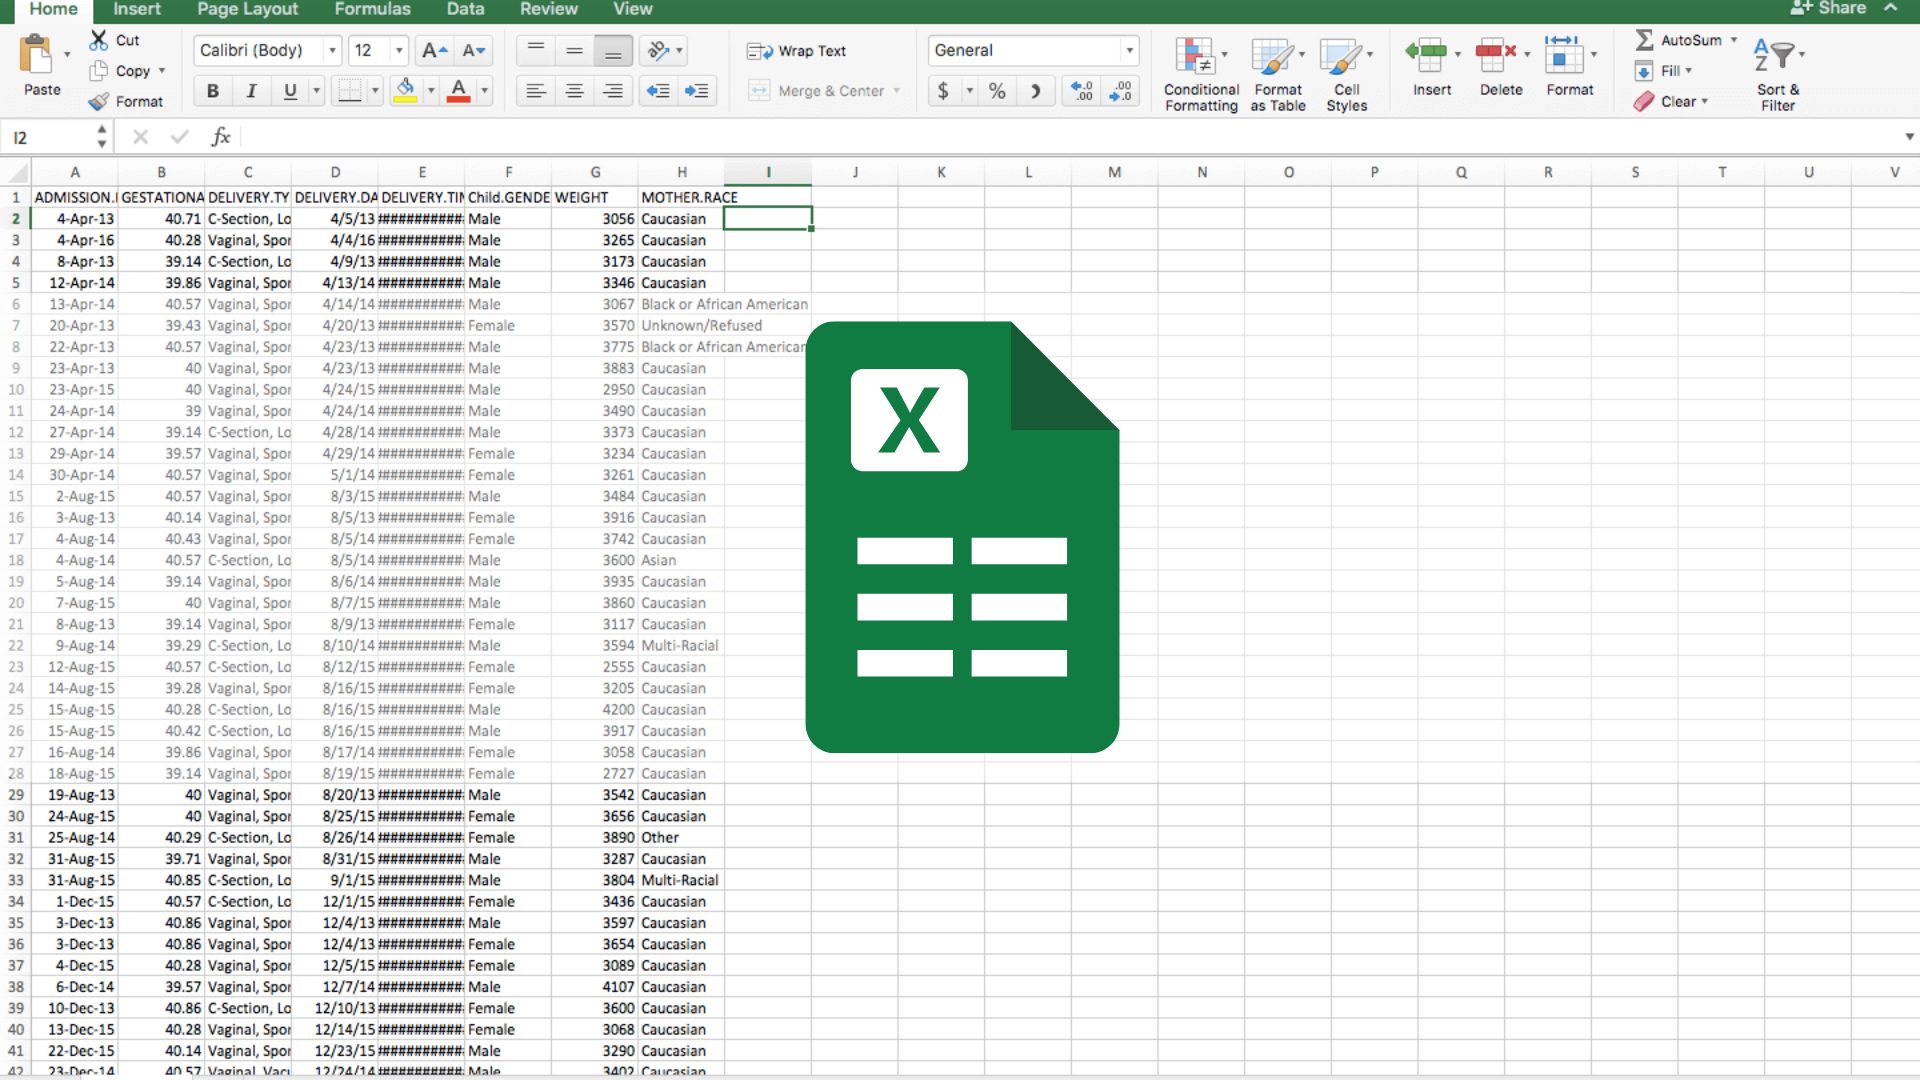The width and height of the screenshot is (1920, 1080).
Task: Click the increase decimal places icon
Action: [x=1082, y=91]
